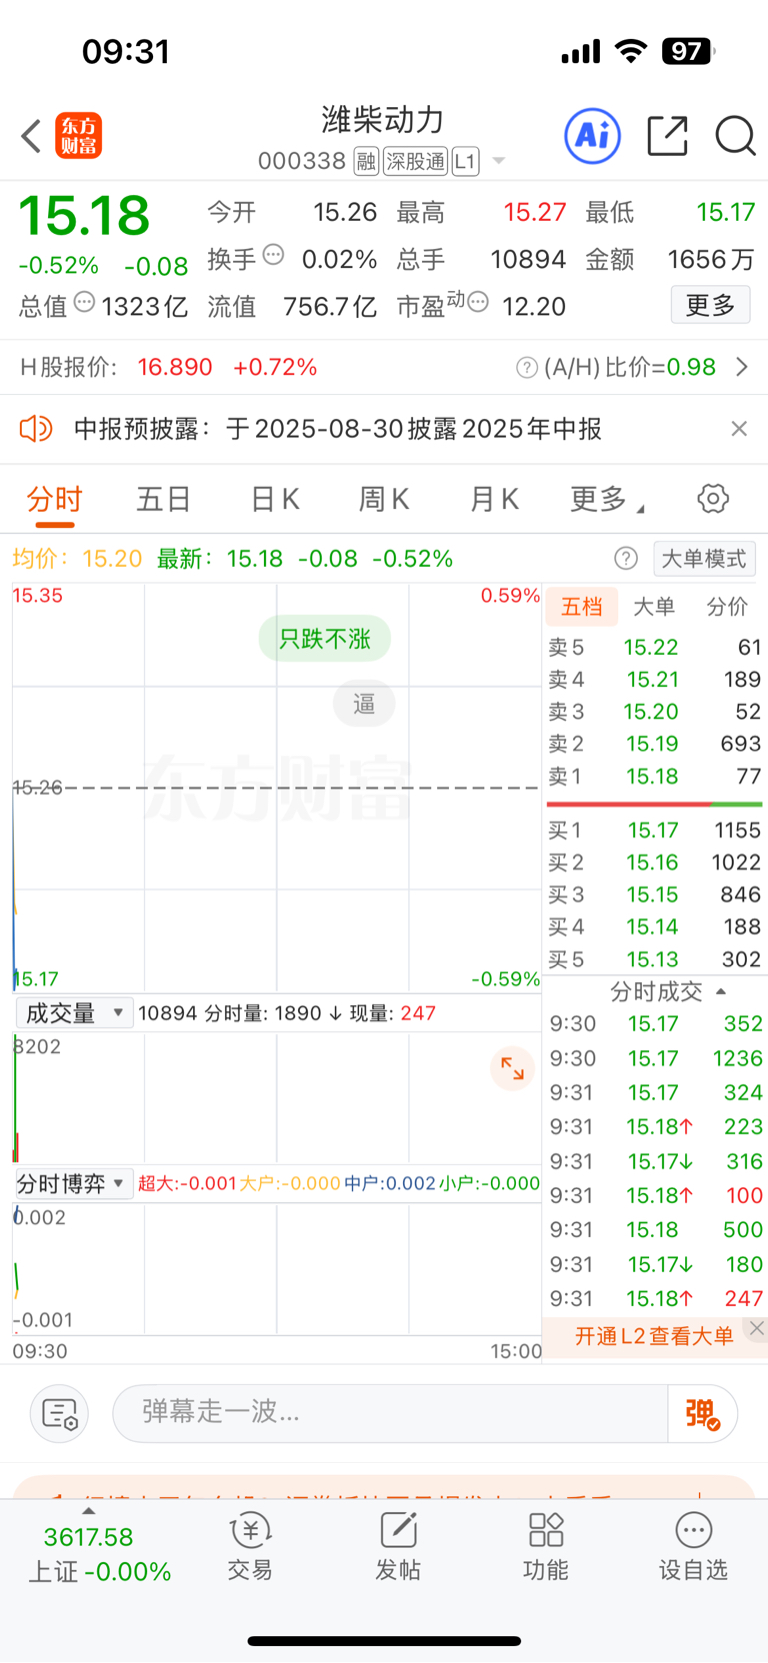Viewport: 768px width, 1663px height.
Task: Focus the 弹幕走一波 input field
Action: 390,1413
